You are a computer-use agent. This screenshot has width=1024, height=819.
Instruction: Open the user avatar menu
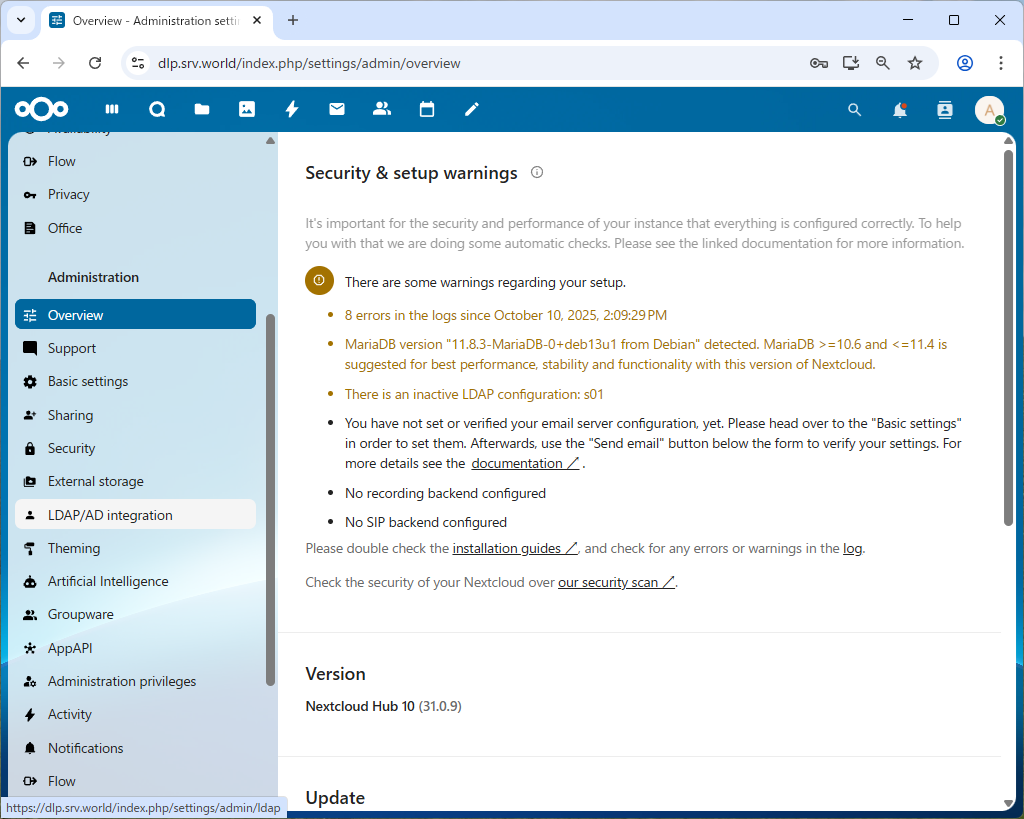(989, 110)
